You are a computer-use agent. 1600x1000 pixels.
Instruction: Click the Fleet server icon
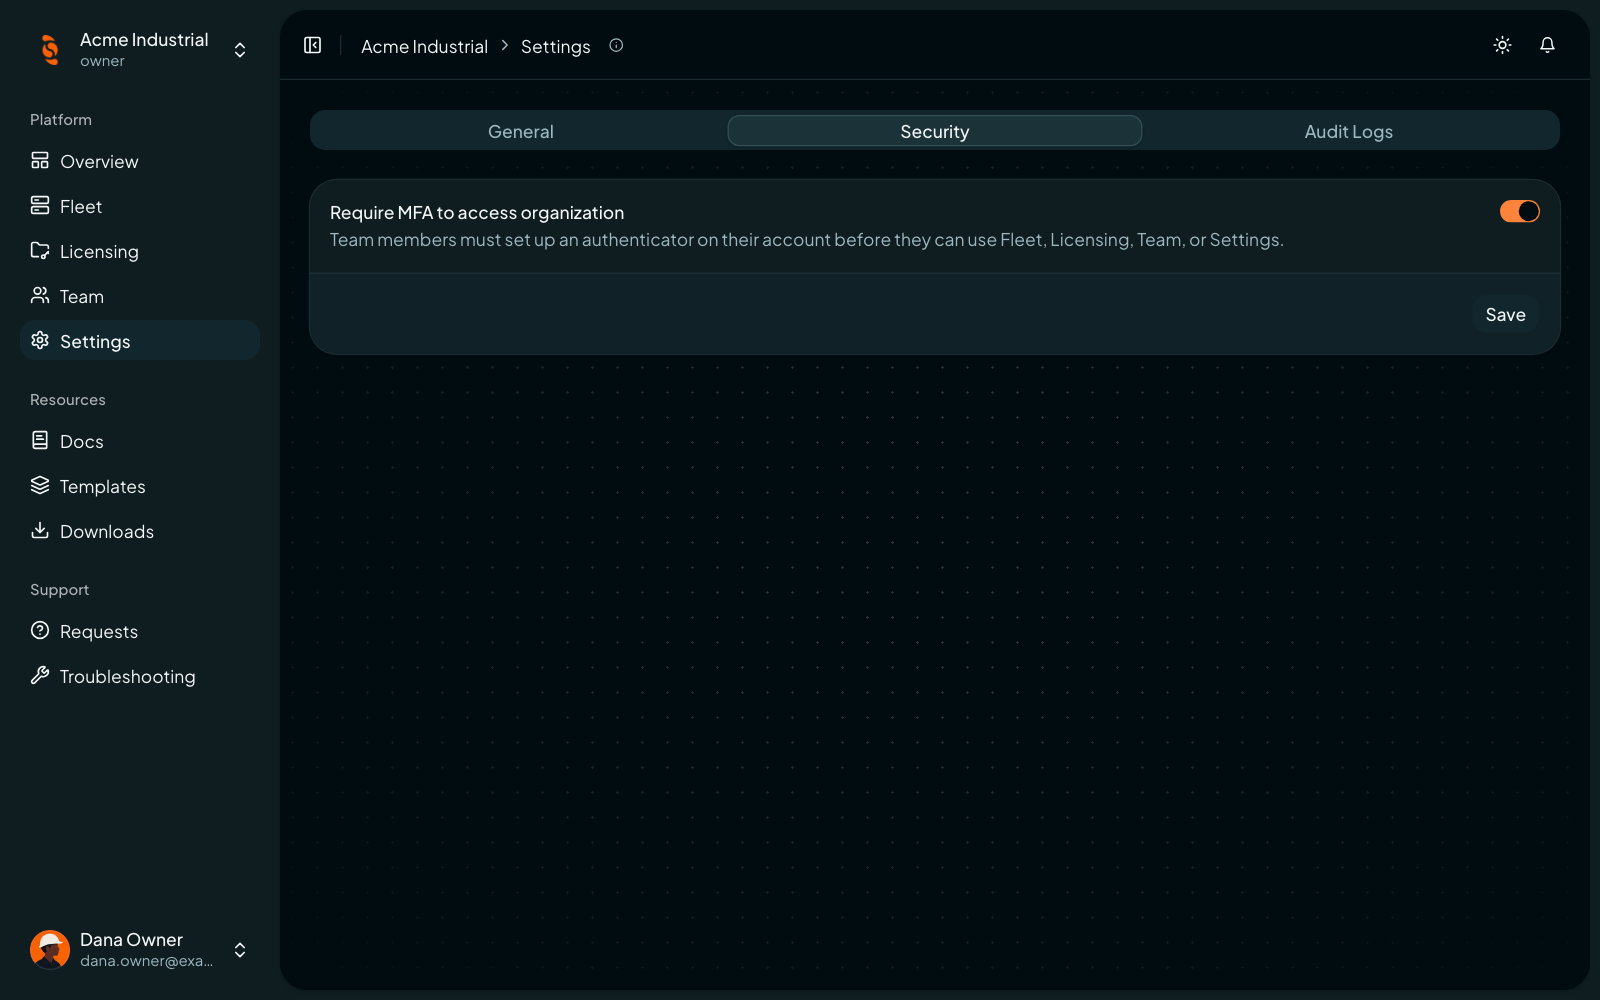point(40,205)
